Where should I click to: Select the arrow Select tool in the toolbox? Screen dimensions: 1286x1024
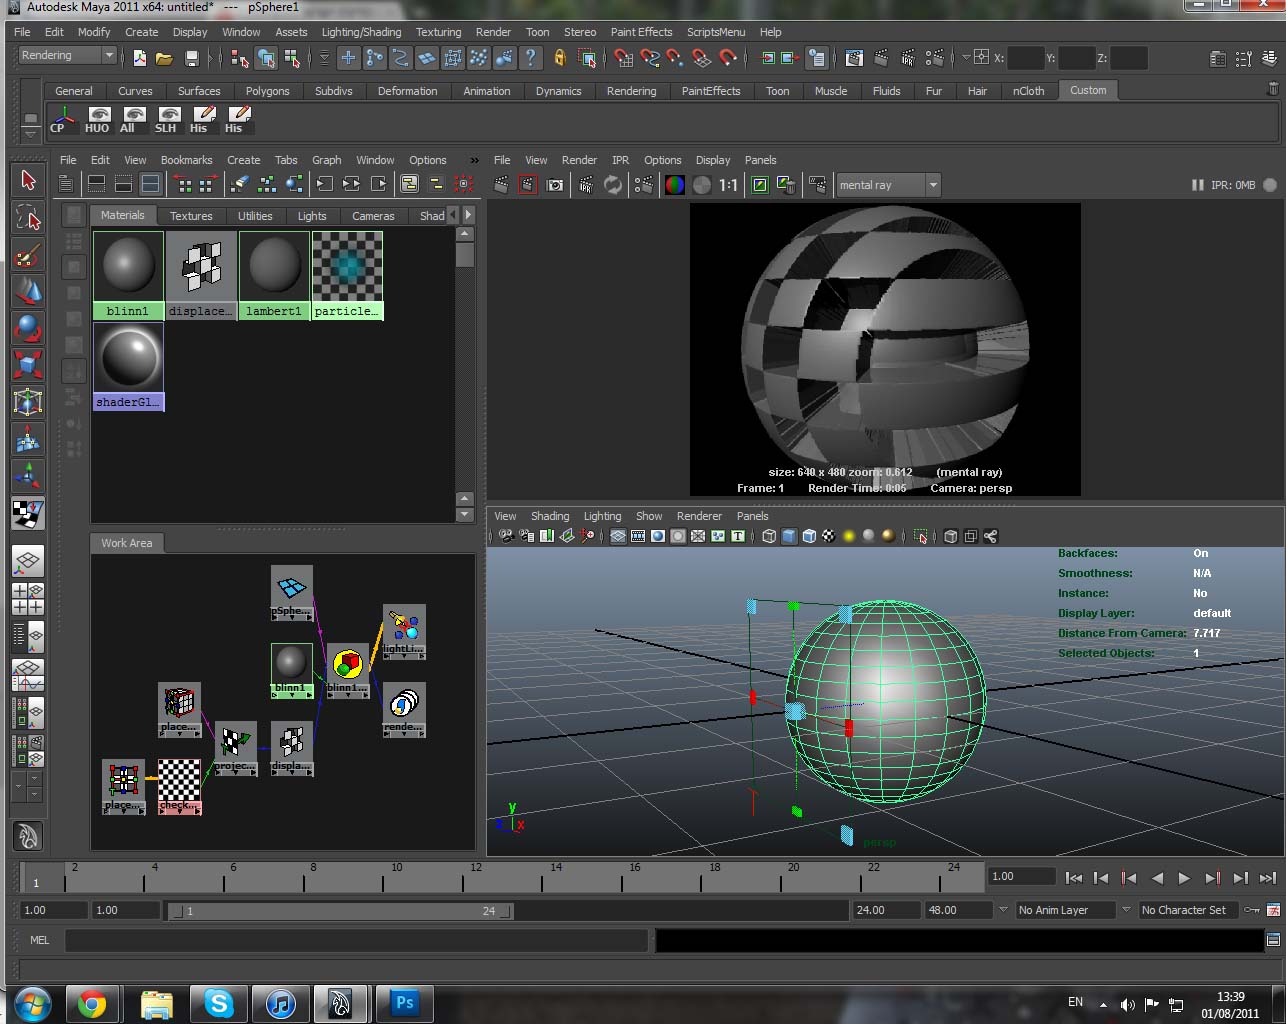28,180
